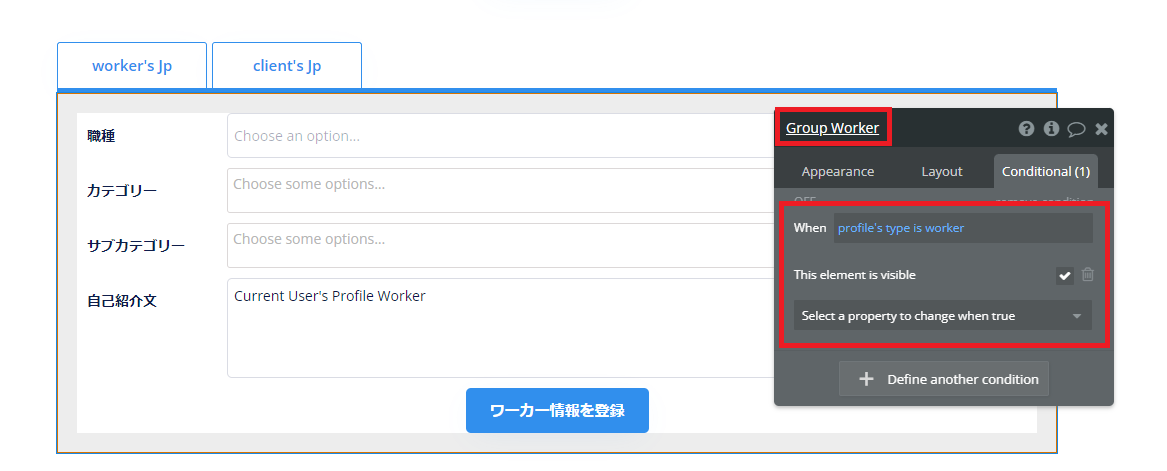Click the ワーカー情報を登録 button
This screenshot has height=471, width=1167.
557,410
